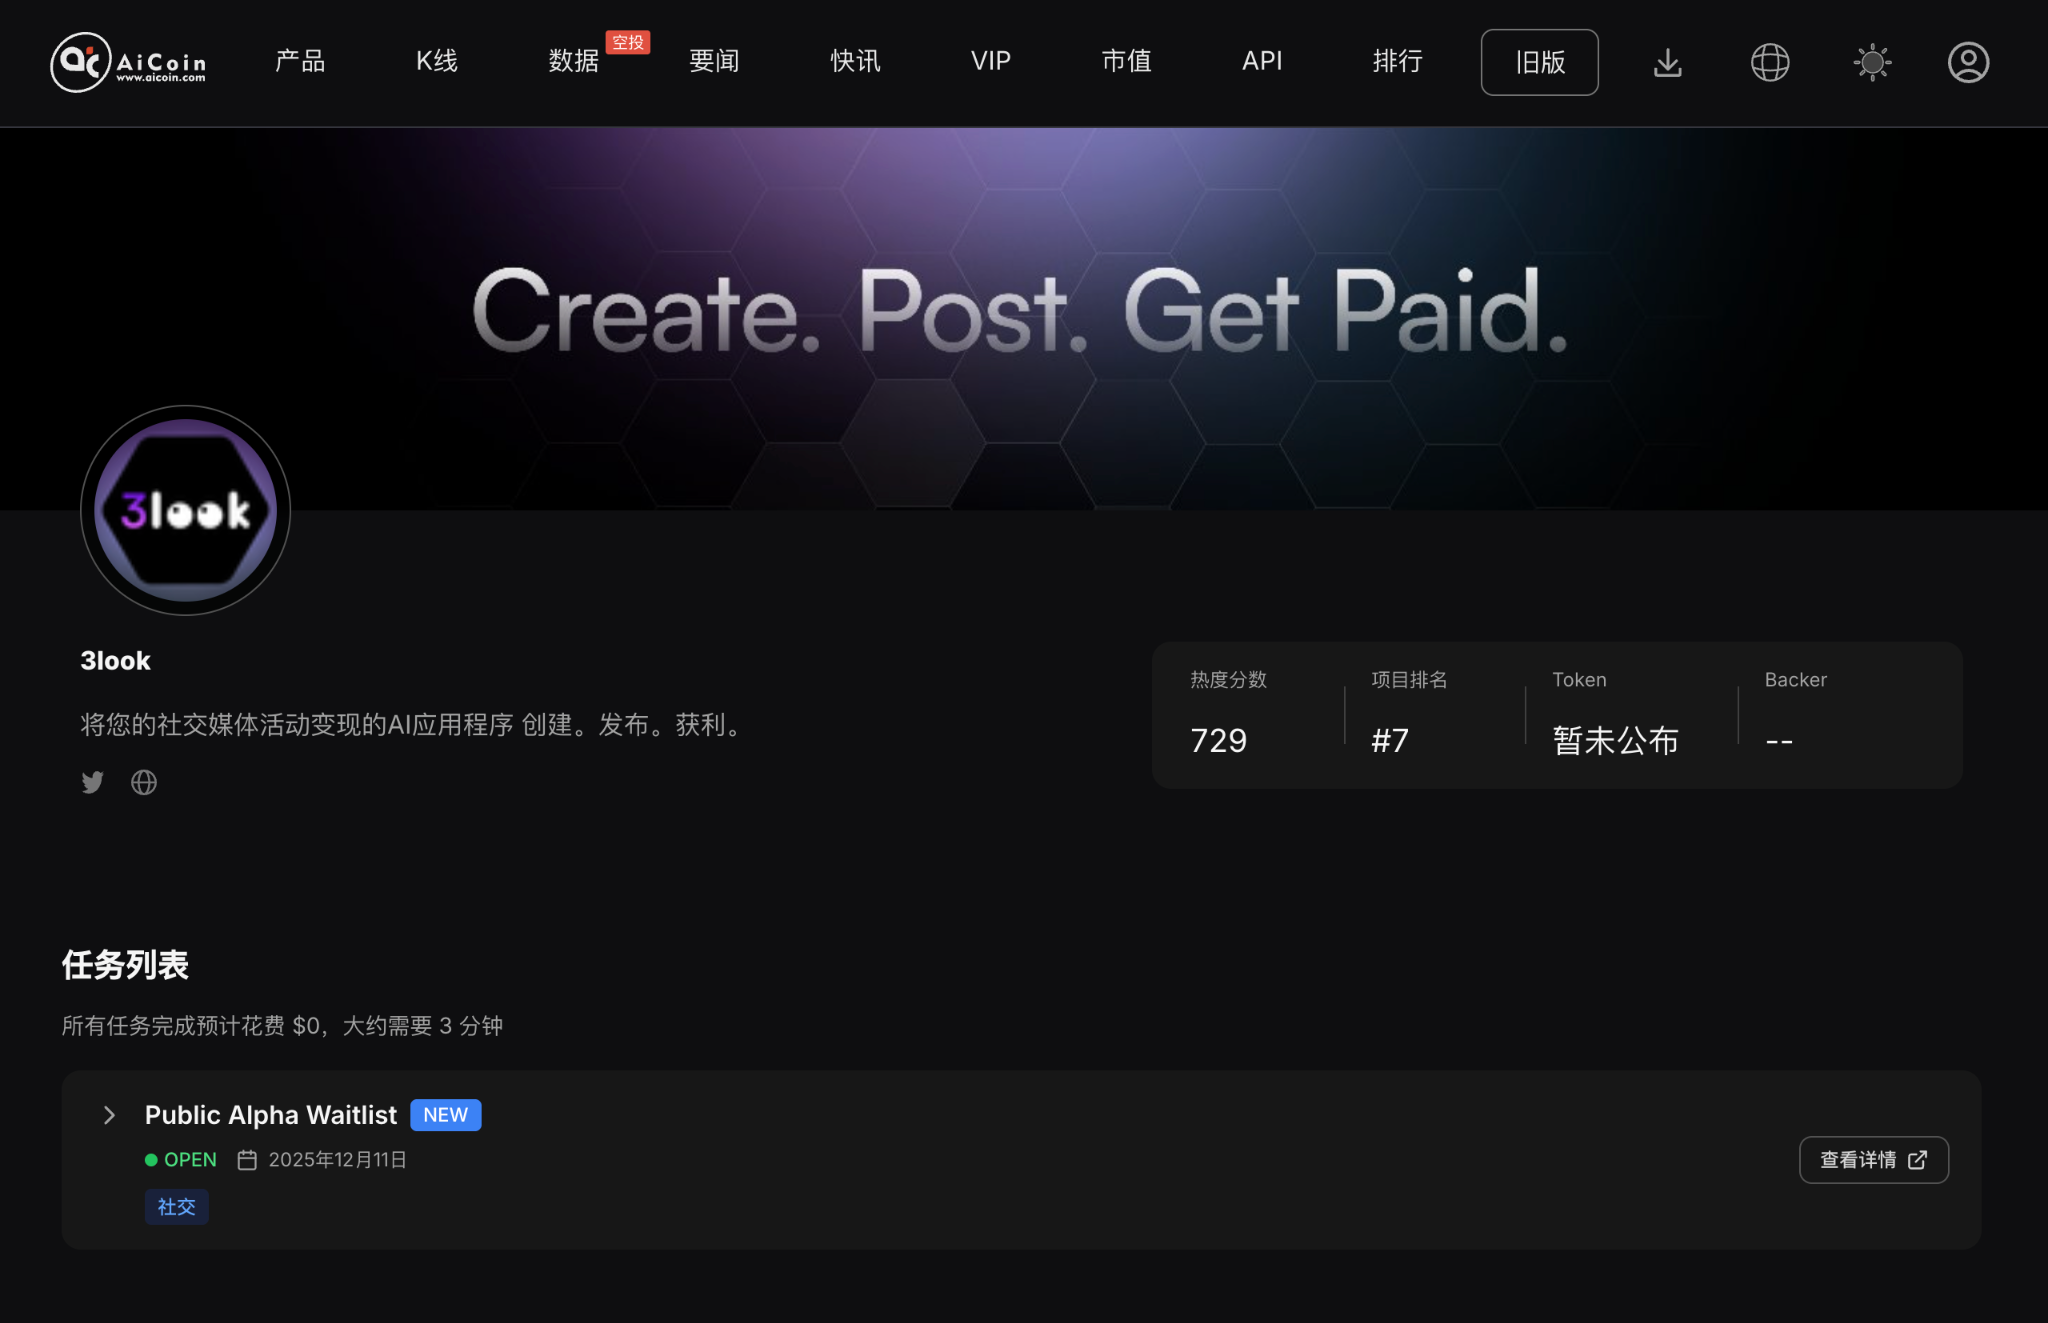Open the user account icon
This screenshot has width=2048, height=1323.
tap(1968, 62)
